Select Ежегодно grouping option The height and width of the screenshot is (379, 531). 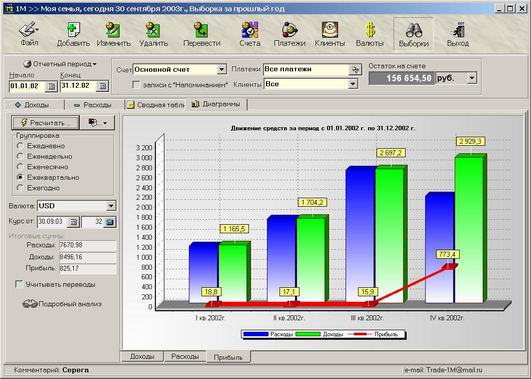20,188
